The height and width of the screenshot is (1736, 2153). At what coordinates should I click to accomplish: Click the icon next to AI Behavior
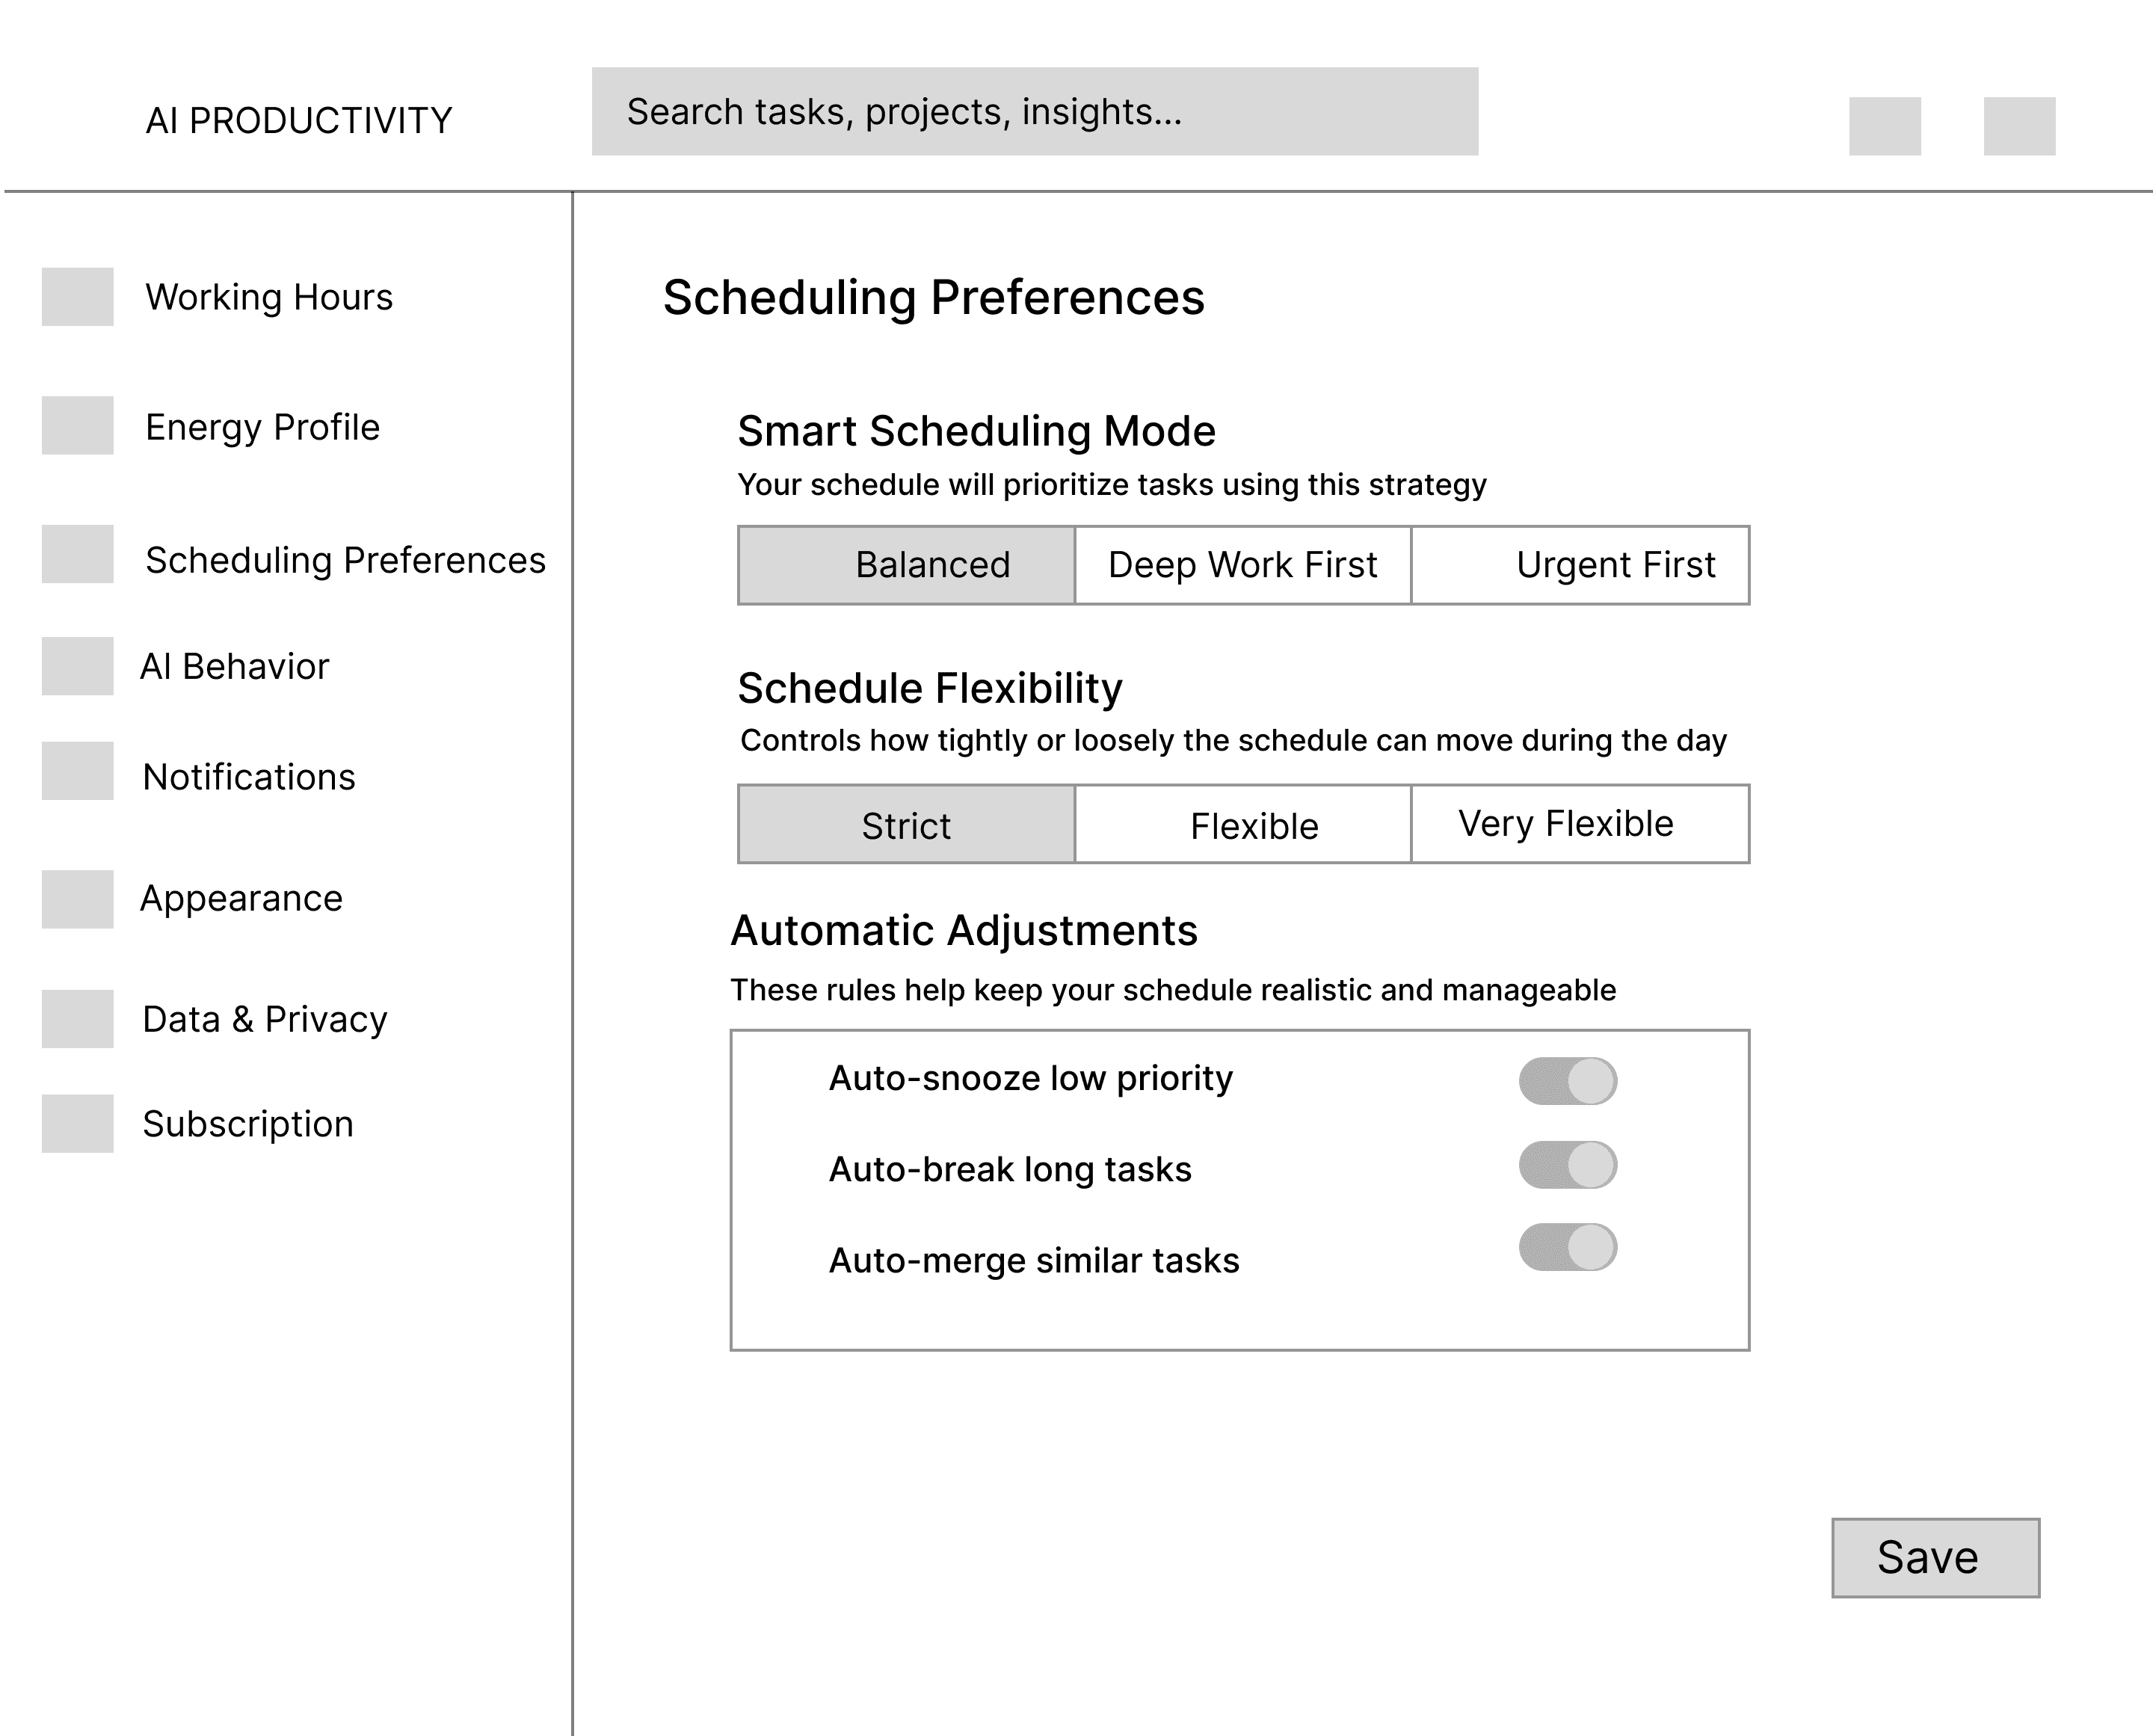77,666
